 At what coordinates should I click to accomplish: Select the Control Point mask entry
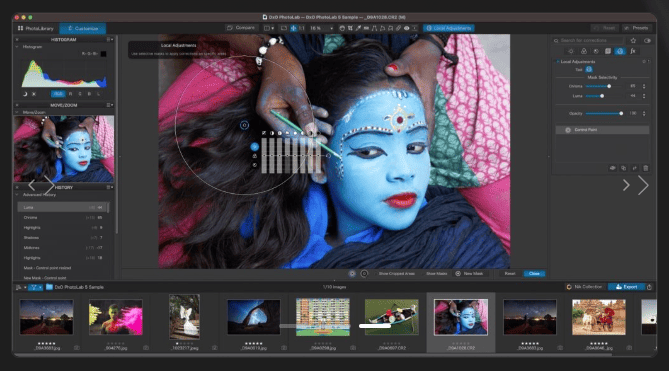pos(602,130)
